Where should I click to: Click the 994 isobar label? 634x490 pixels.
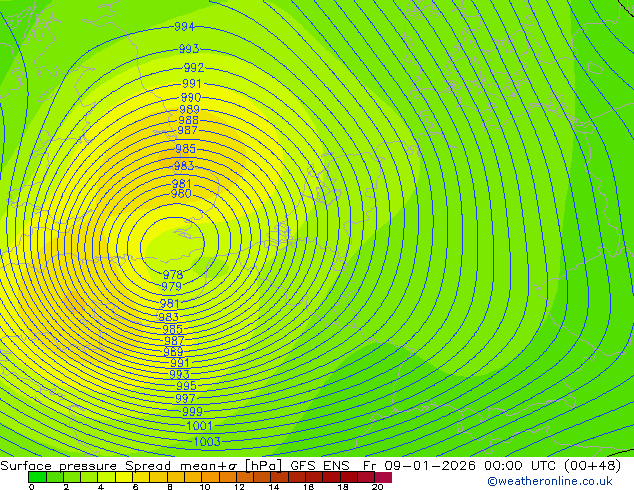pyautogui.click(x=184, y=27)
